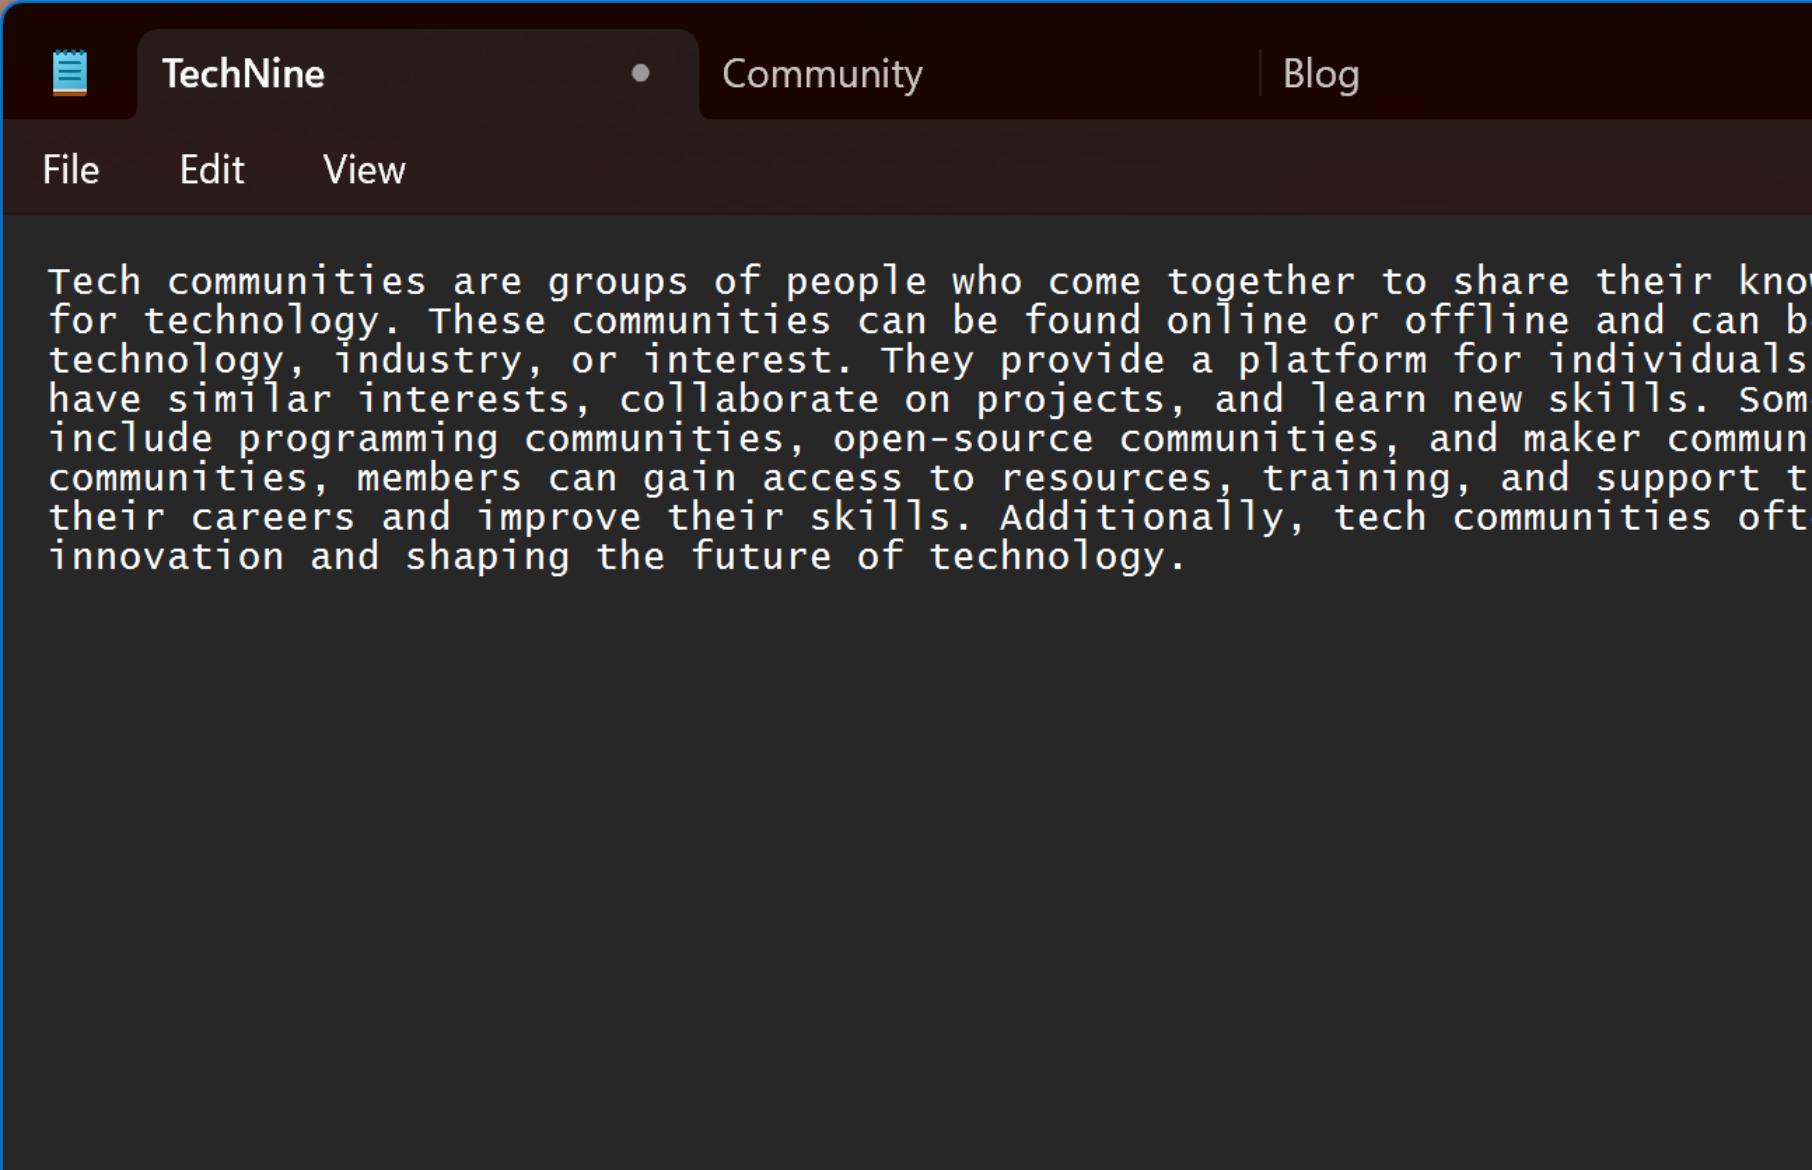Place cursor in the word "Additionally"

[x=1141, y=518]
